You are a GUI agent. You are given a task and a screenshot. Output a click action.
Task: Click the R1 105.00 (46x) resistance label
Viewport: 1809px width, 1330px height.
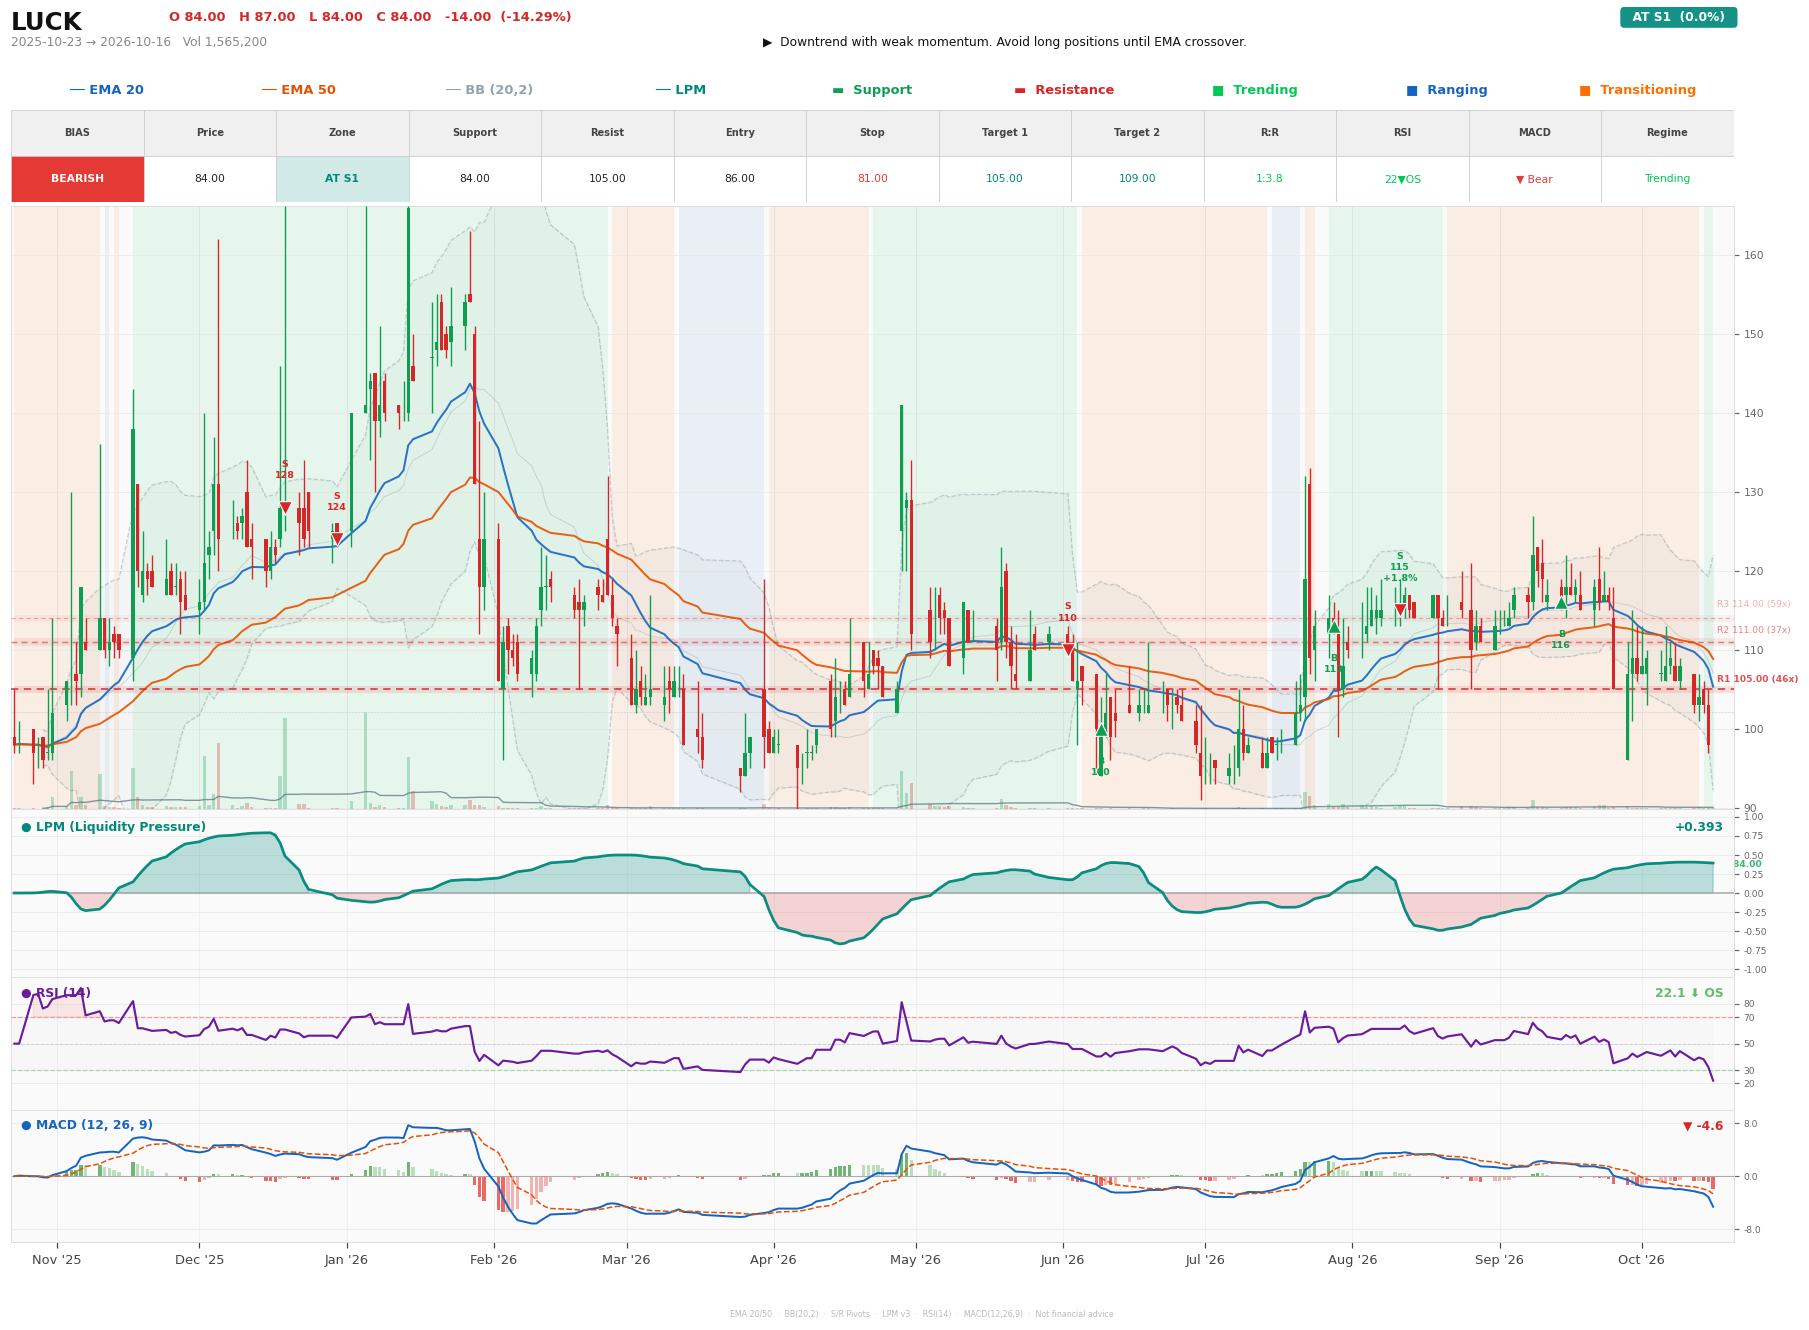click(x=1757, y=679)
